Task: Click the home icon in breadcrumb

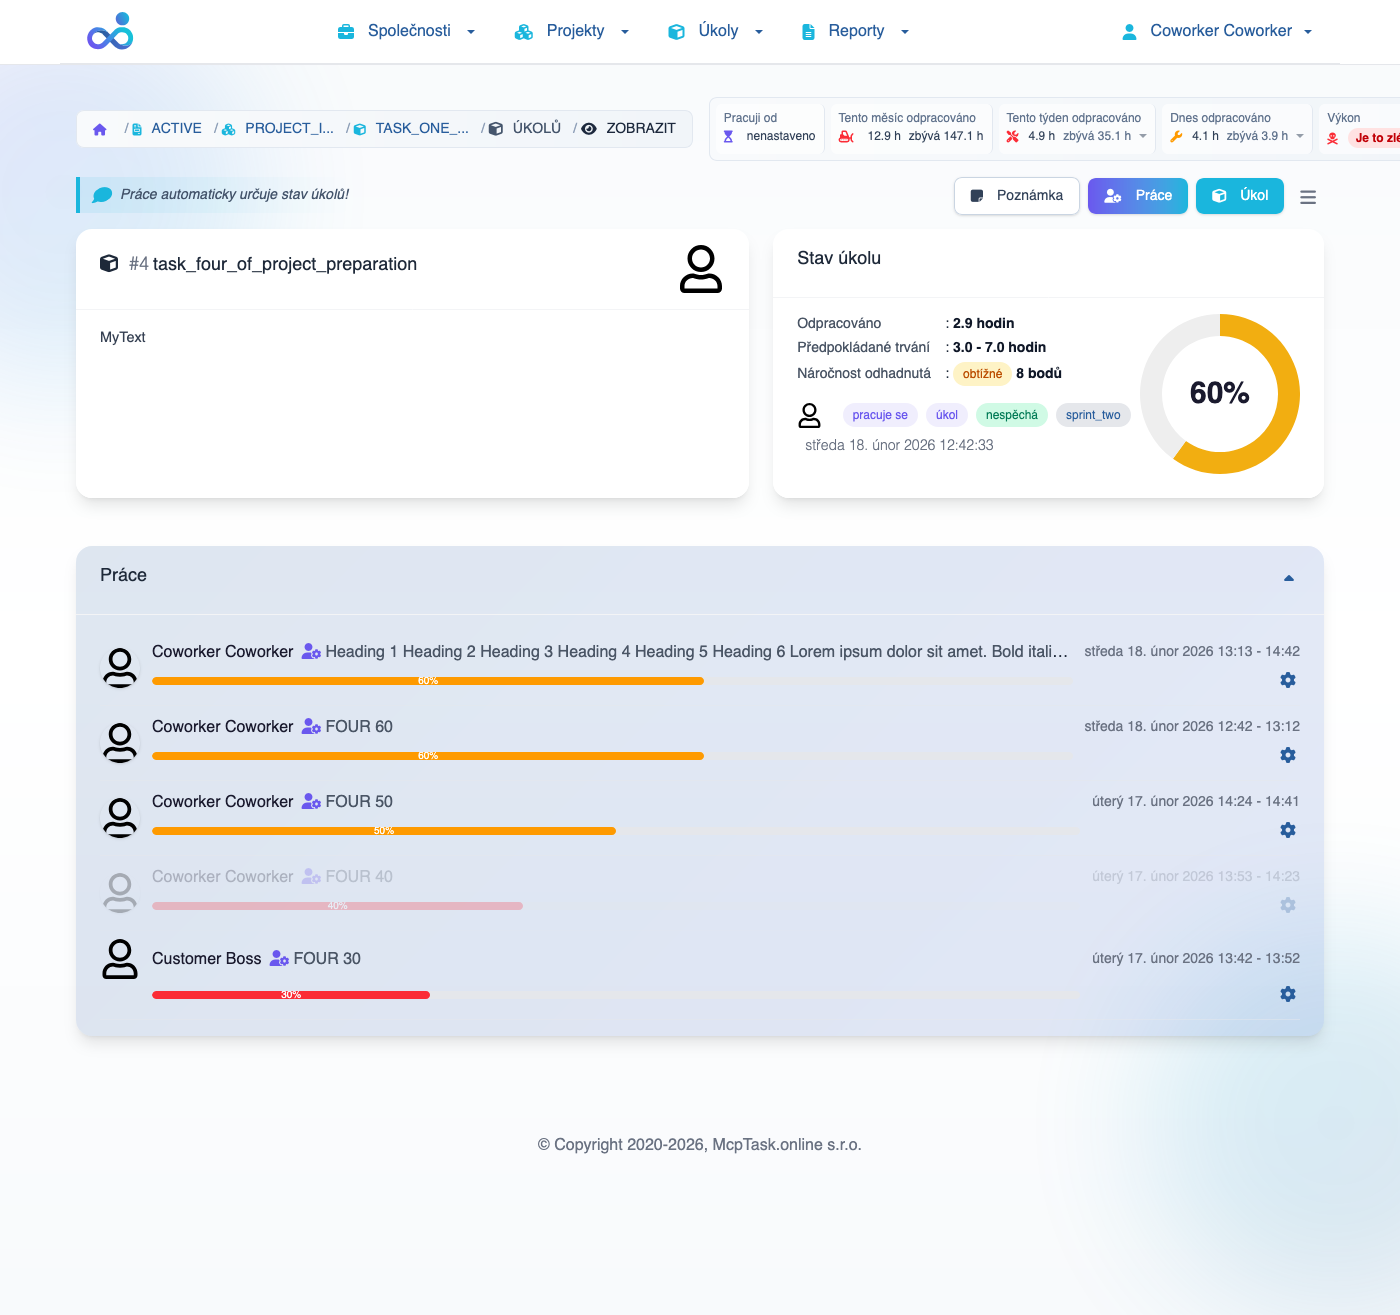Action: tap(100, 129)
